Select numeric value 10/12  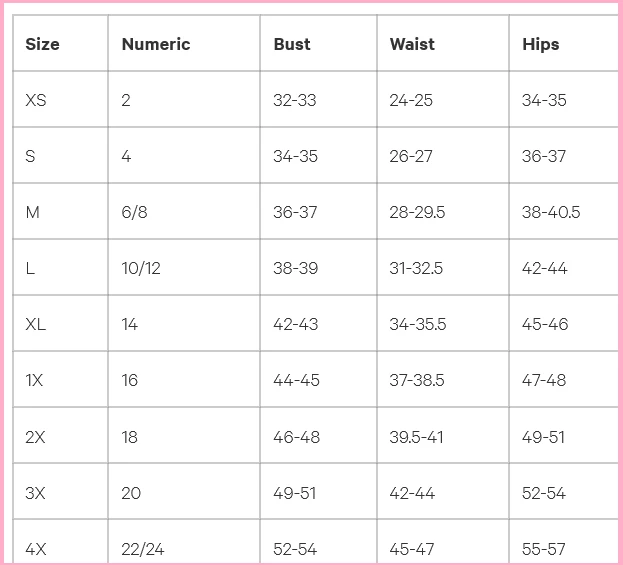click(x=139, y=268)
